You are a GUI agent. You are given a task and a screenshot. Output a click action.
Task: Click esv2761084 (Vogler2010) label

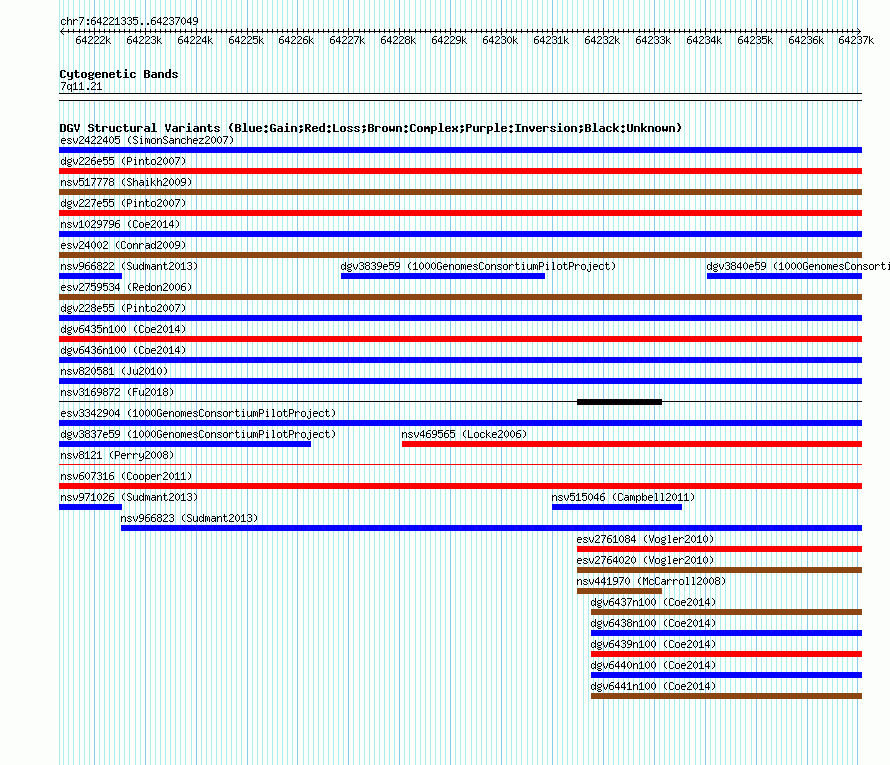[645, 539]
